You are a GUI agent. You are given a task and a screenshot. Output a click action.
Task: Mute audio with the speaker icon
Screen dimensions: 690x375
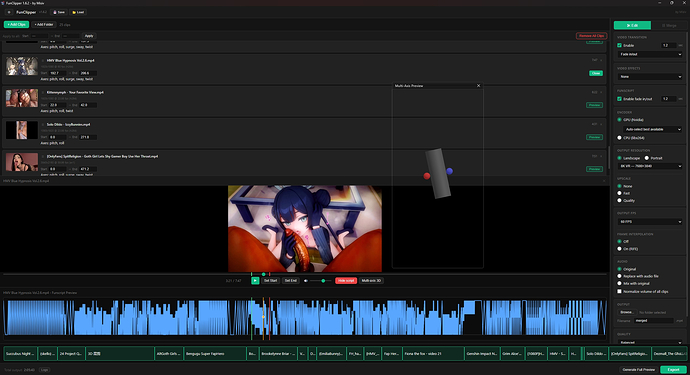(306, 280)
